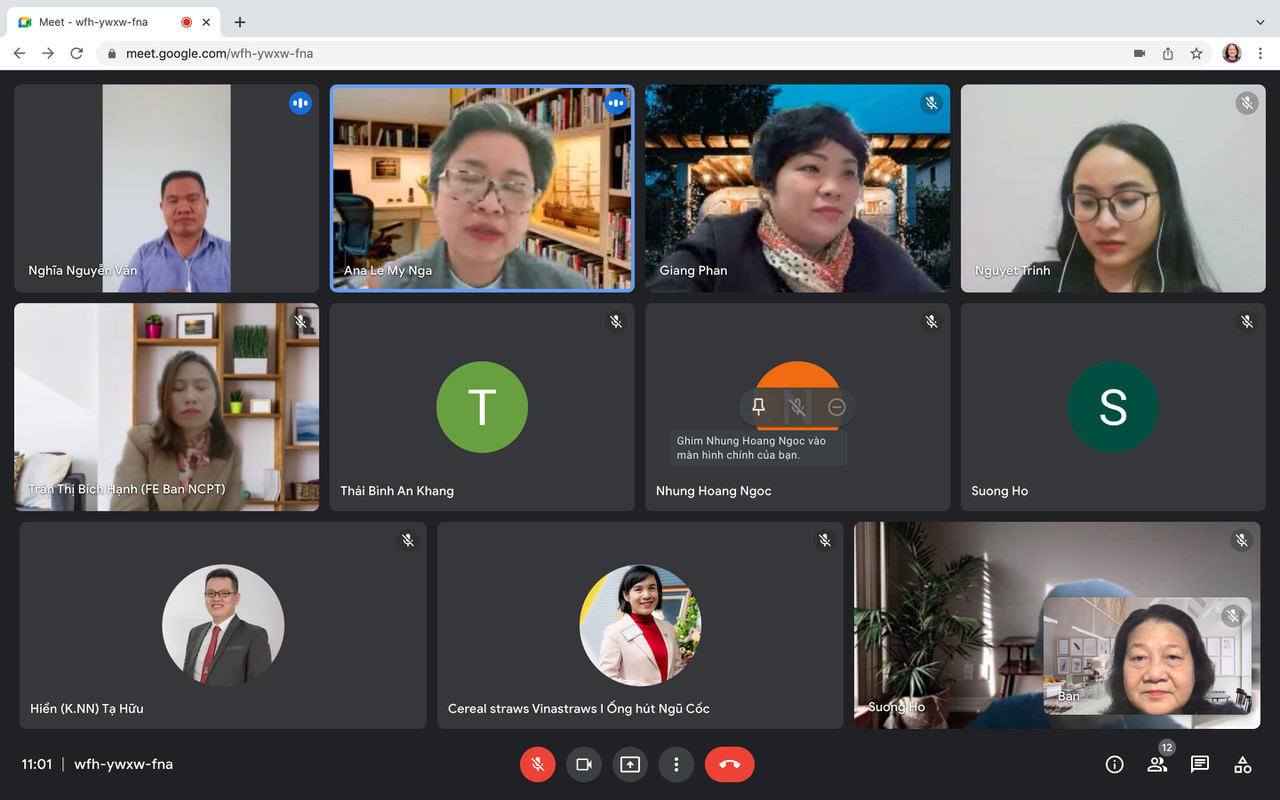Viewport: 1280px width, 800px height.
Task: Click the muted mic icon on Giang Phan tile
Action: tap(931, 103)
